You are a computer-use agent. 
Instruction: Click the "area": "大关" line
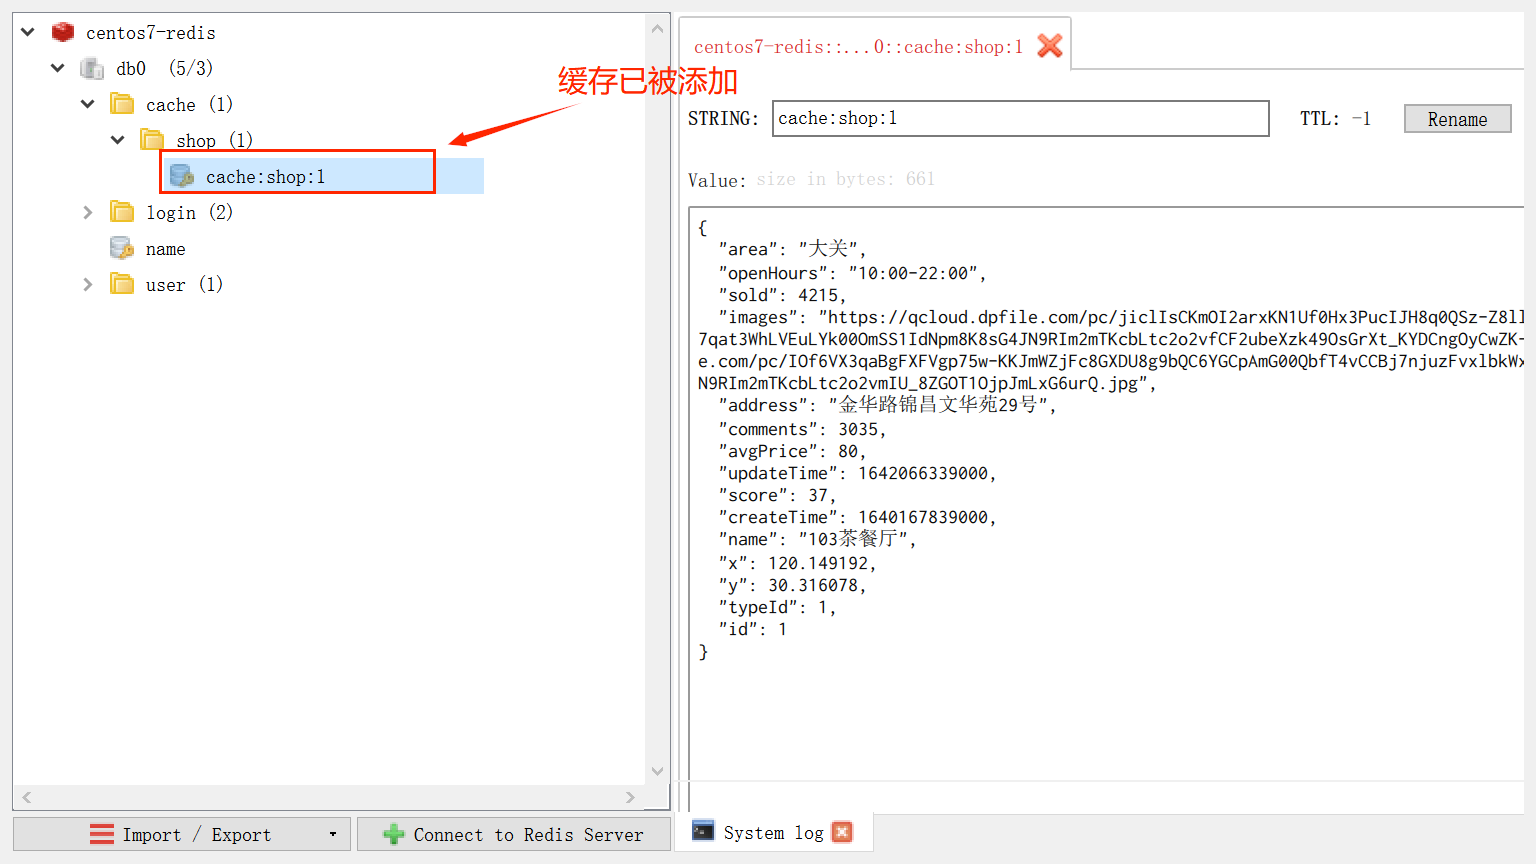(x=792, y=249)
